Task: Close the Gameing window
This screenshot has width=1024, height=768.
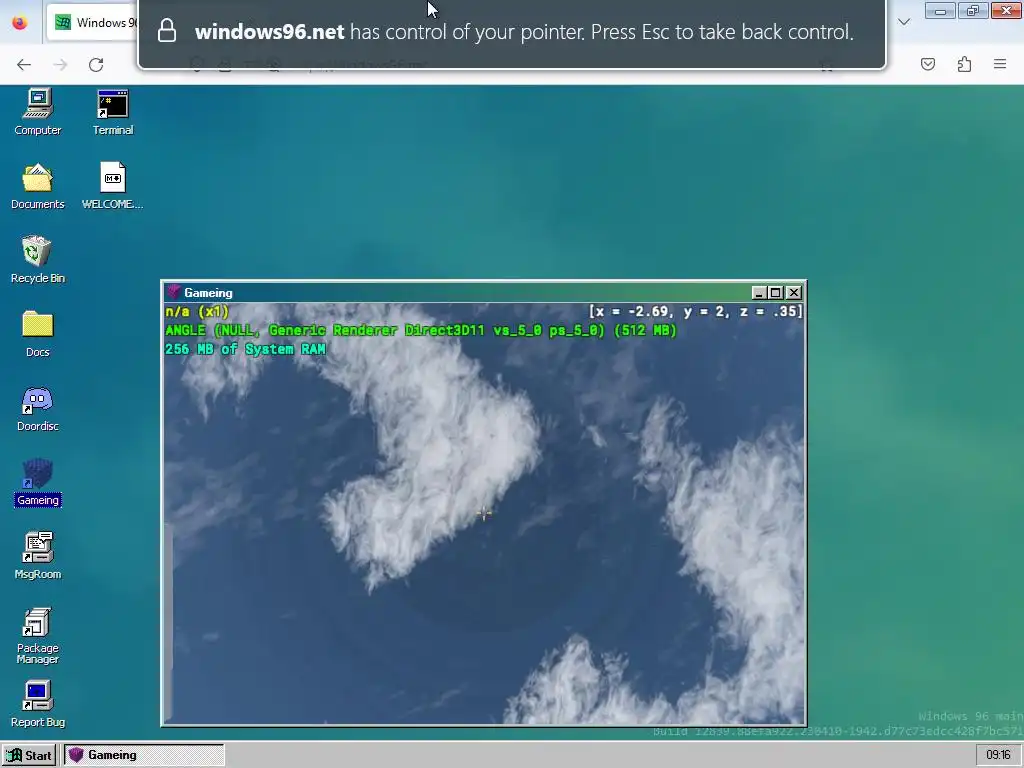Action: (793, 293)
